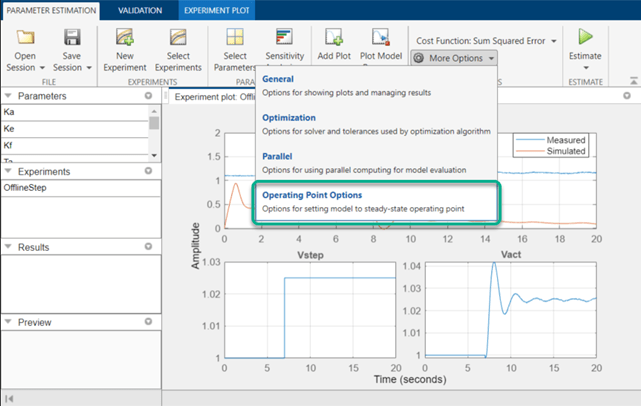Choose Operating Point Options menu entry

(x=376, y=202)
